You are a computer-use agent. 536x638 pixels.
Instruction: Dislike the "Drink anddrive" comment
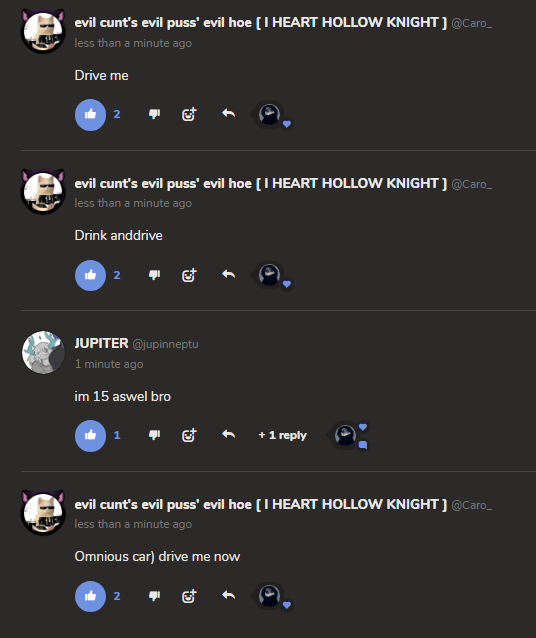(154, 275)
